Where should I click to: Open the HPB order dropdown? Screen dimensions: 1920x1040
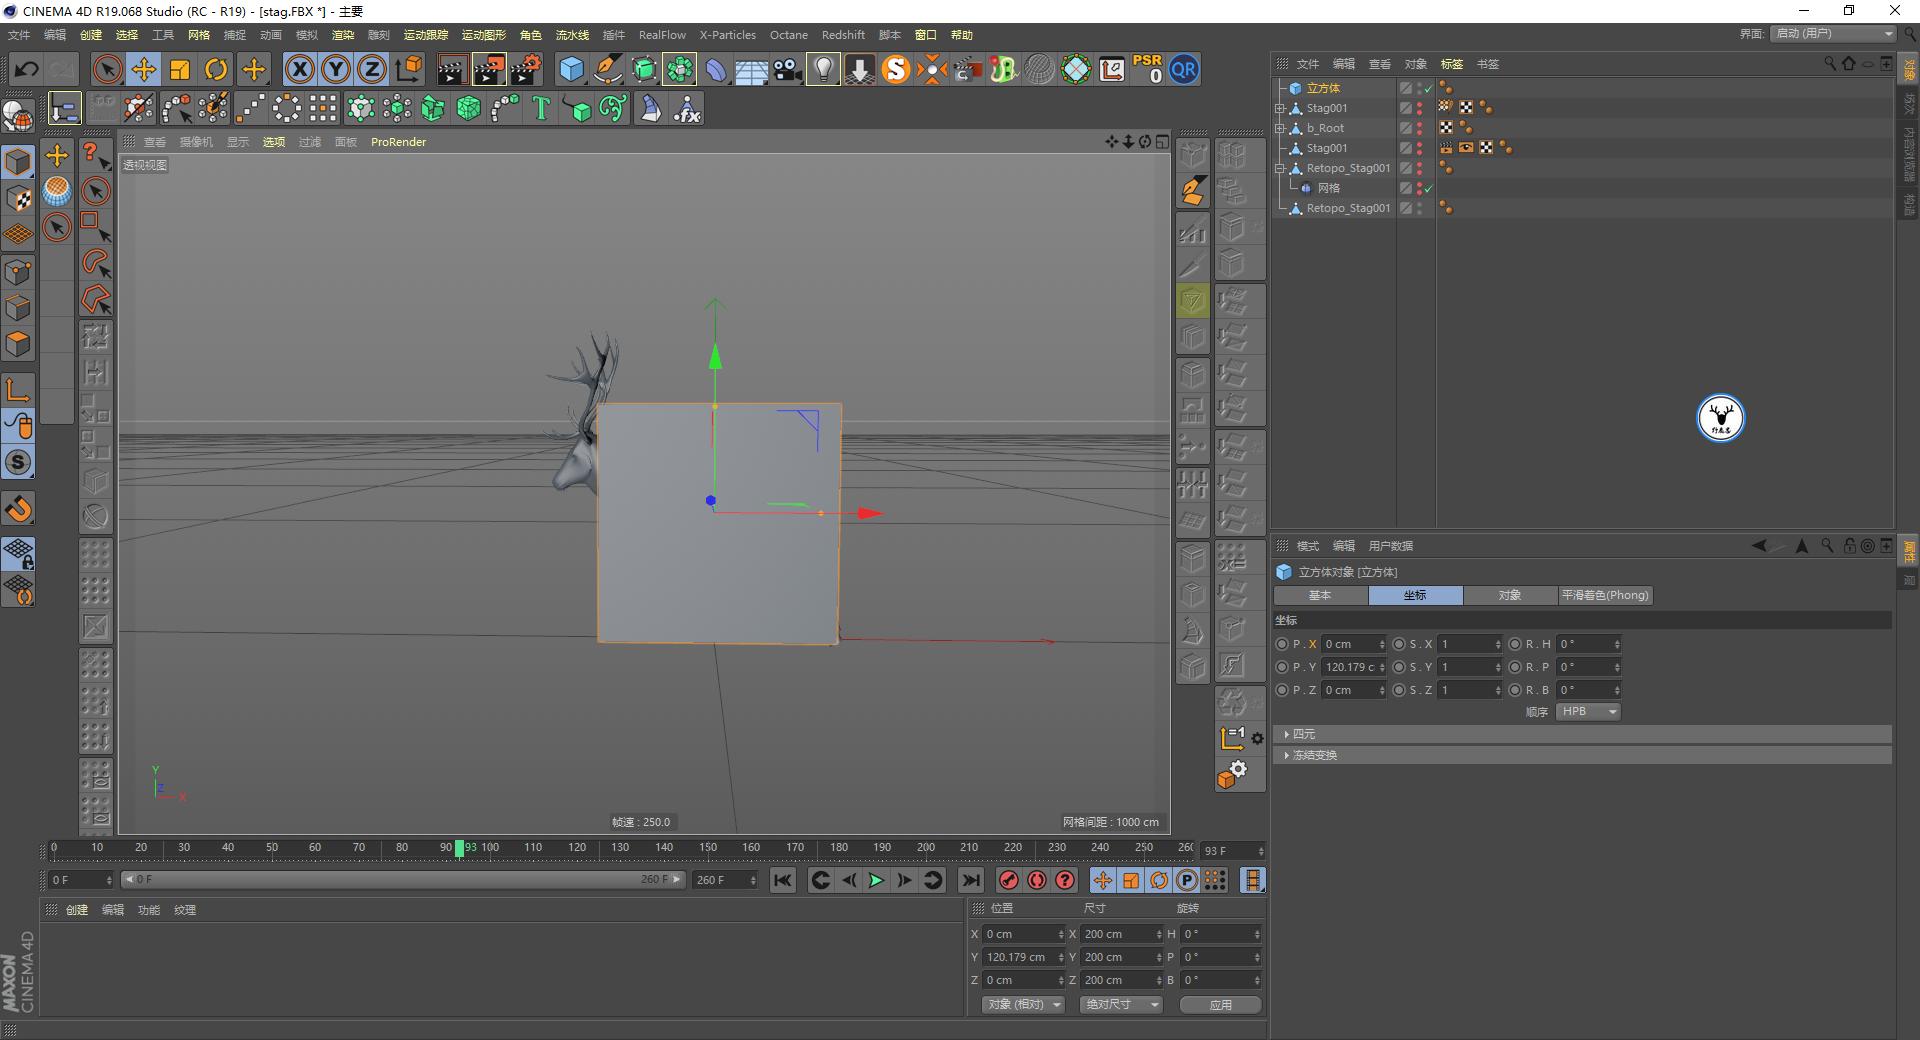tap(1587, 711)
